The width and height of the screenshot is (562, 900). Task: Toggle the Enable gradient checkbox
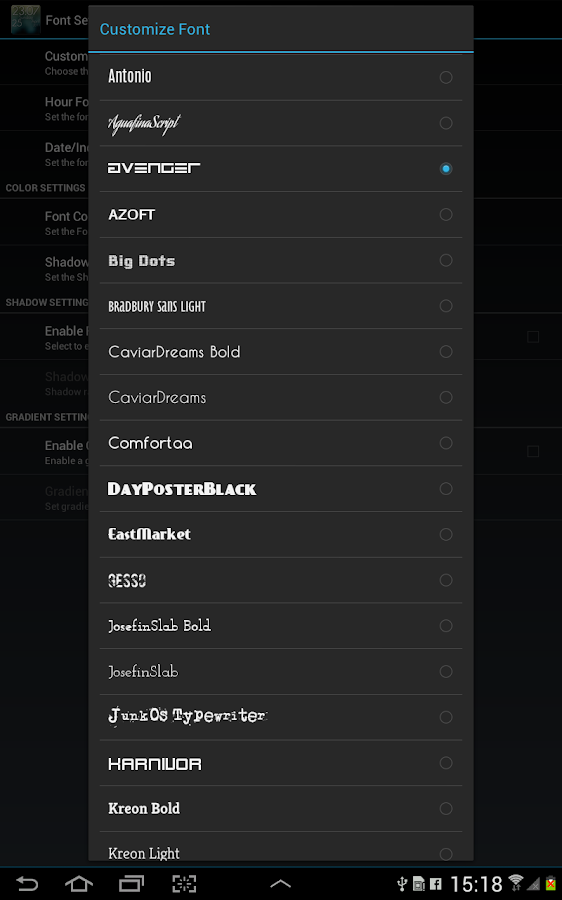pyautogui.click(x=533, y=452)
